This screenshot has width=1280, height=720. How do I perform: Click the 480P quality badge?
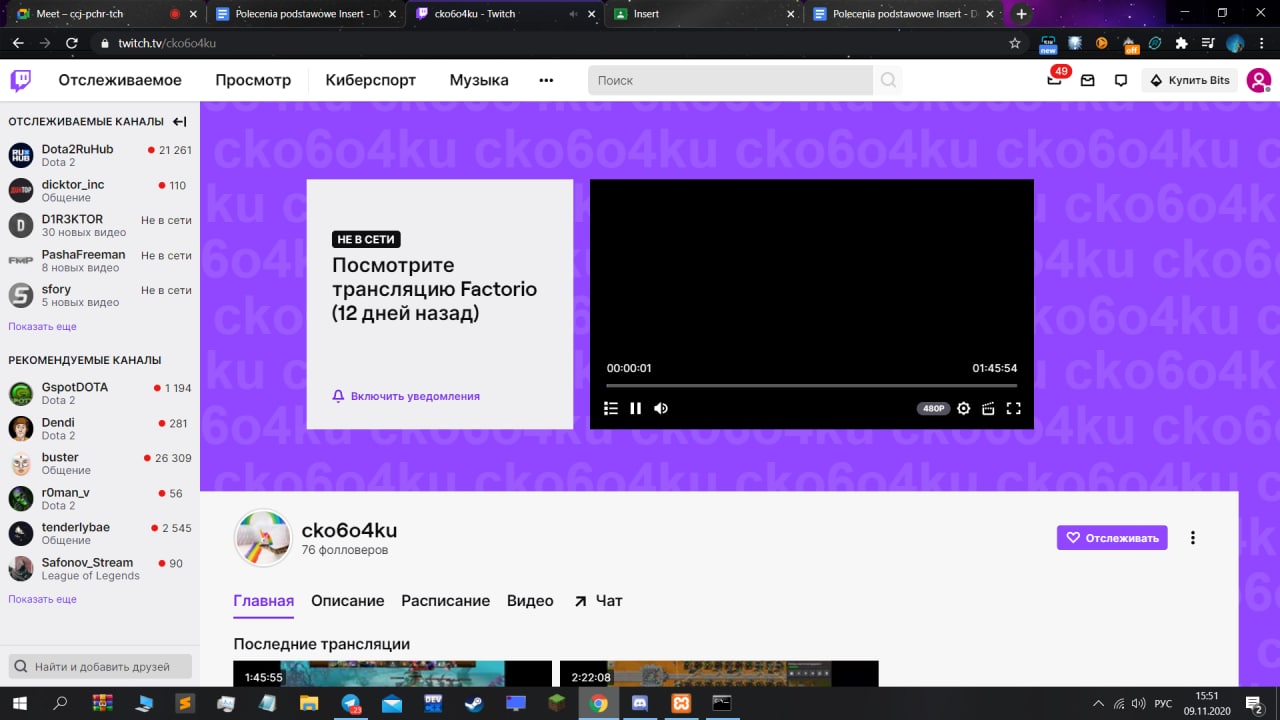[x=933, y=408]
